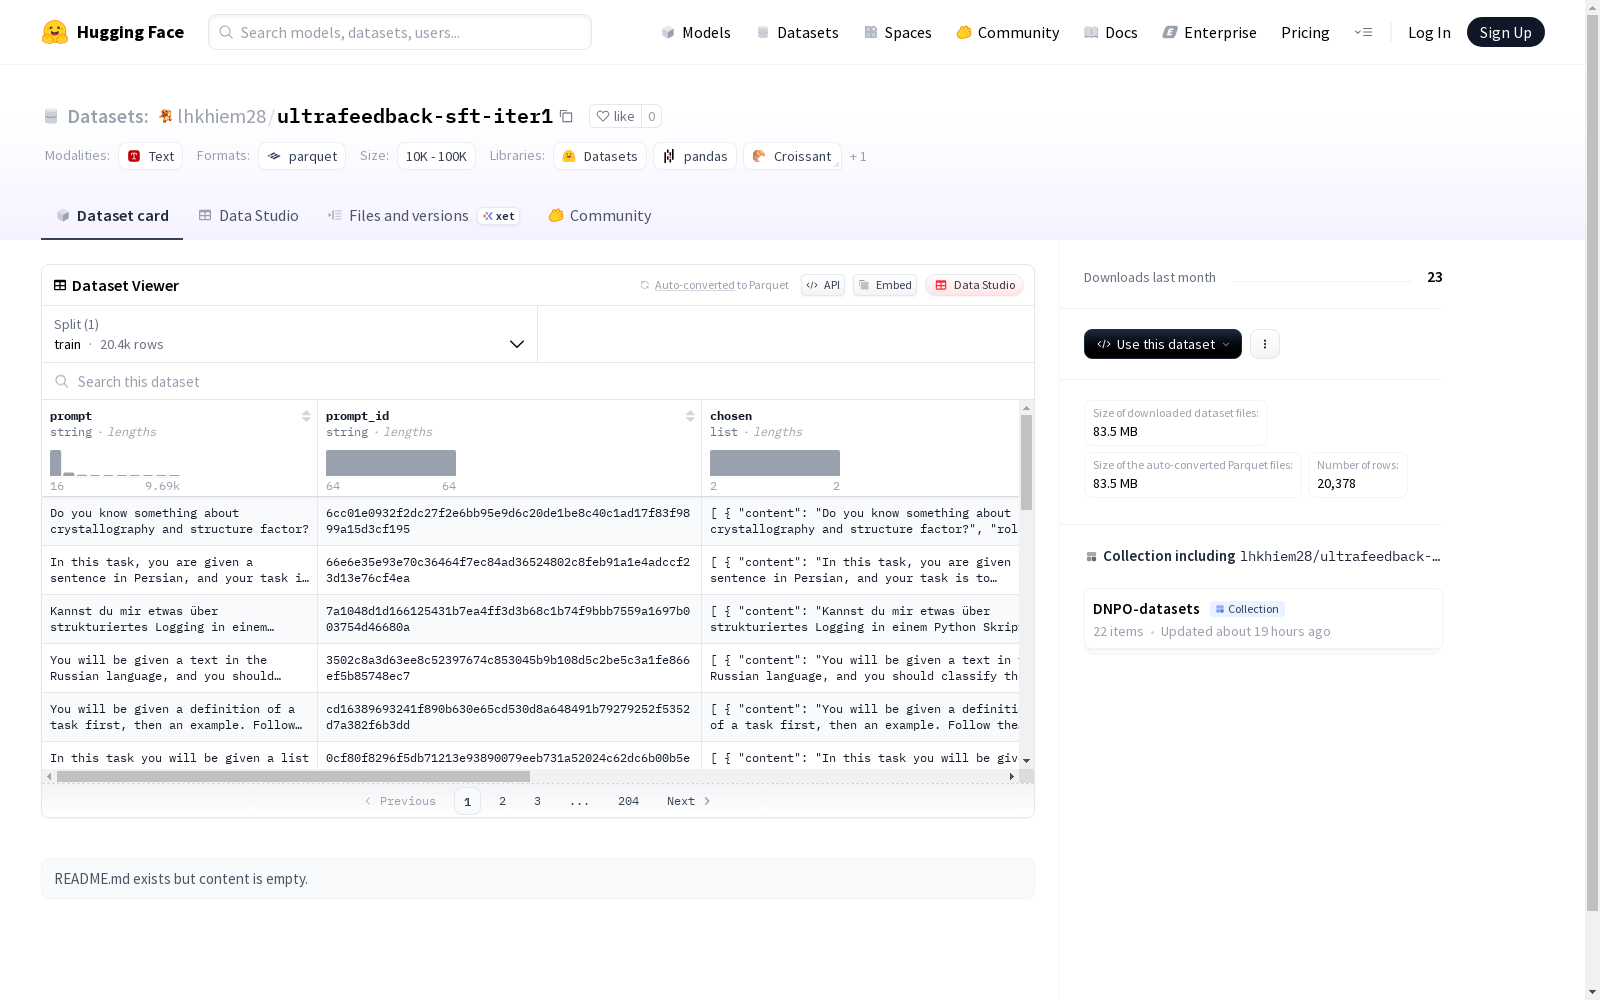This screenshot has height=1000, width=1600.
Task: Sort by the prompt_id column arrows
Action: tap(690, 416)
